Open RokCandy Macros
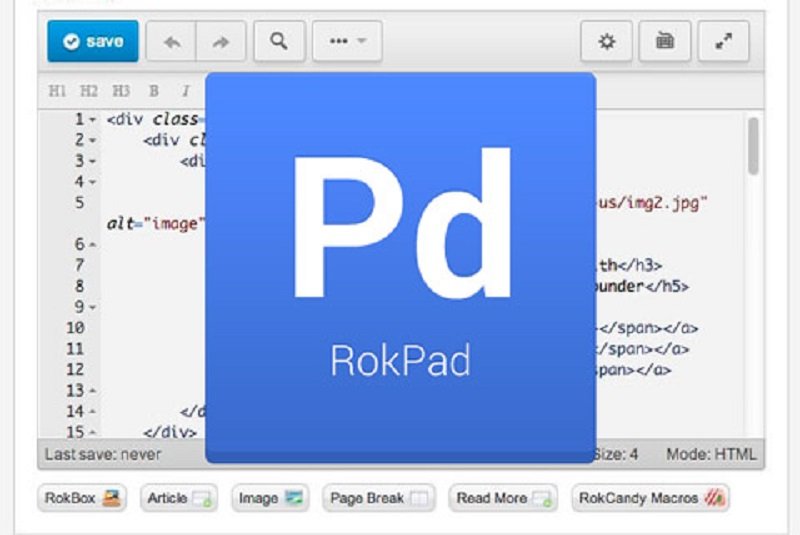The width and height of the screenshot is (800, 535). [651, 498]
